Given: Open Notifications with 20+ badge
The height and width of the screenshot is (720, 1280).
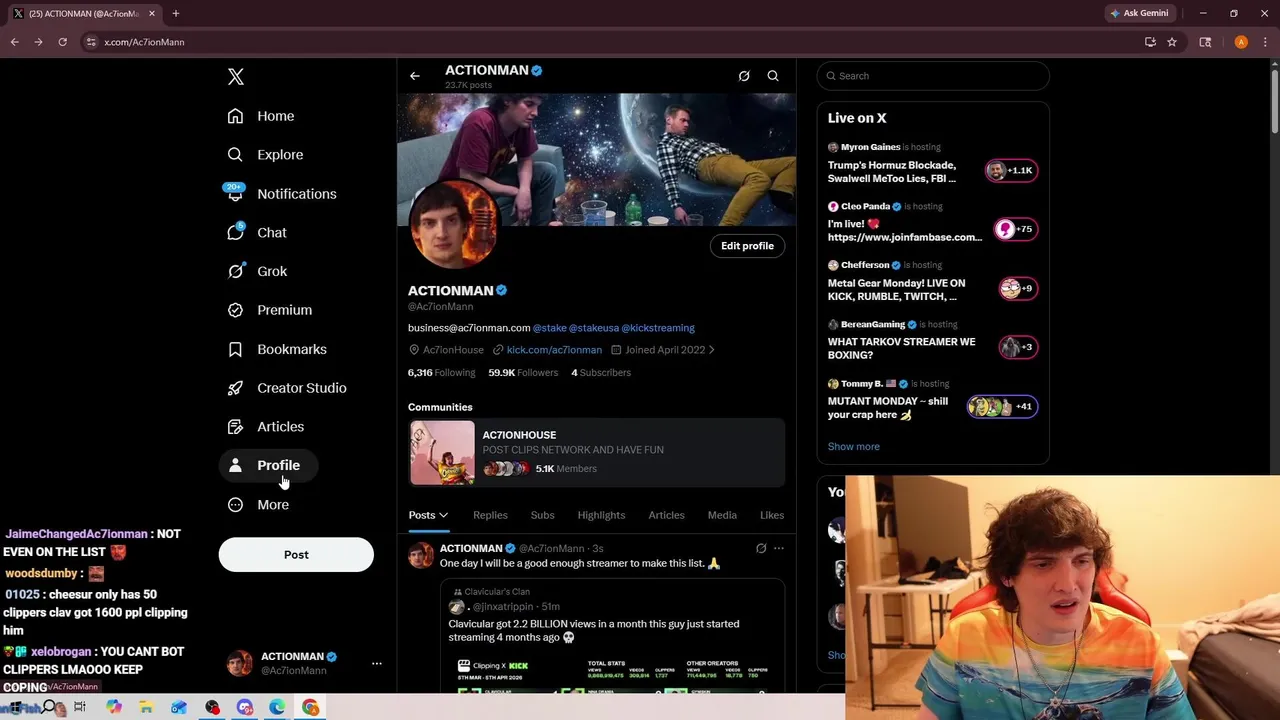Looking at the screenshot, I should (x=281, y=194).
